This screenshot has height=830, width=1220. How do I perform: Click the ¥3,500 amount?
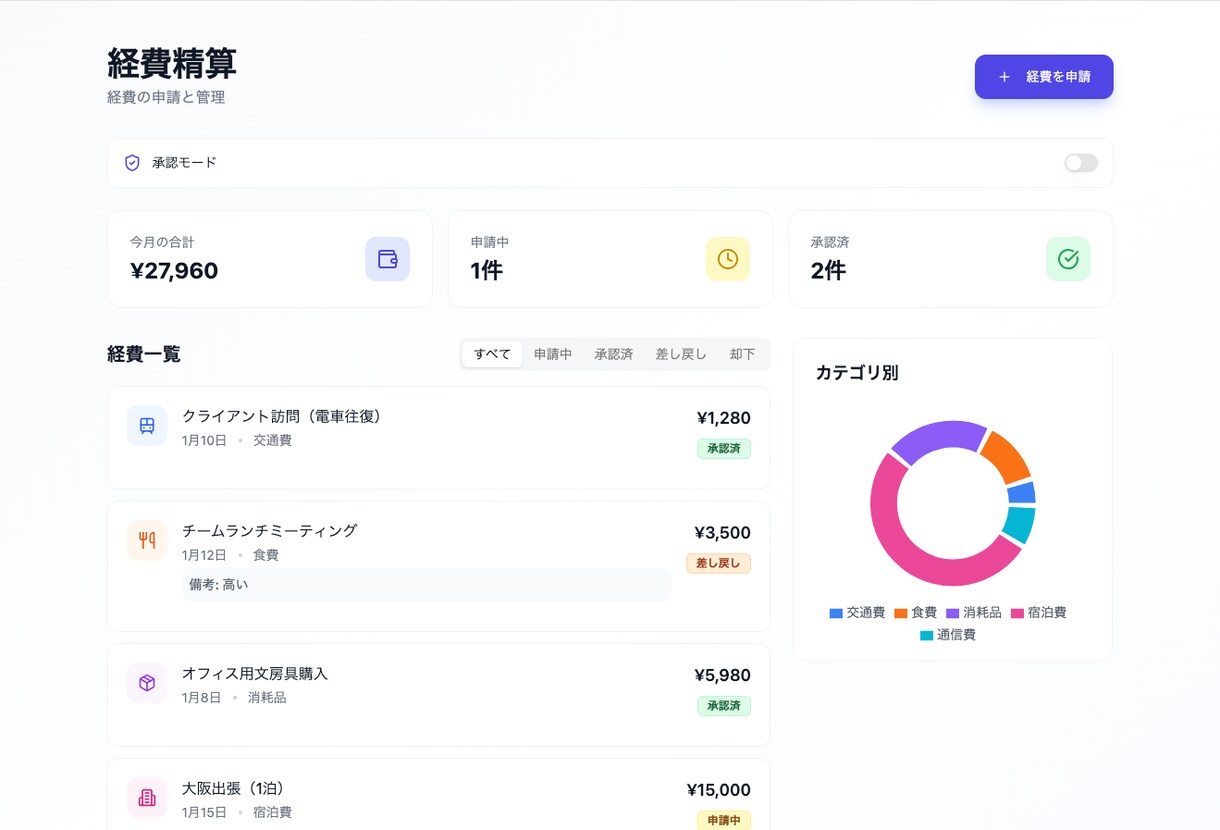click(723, 533)
